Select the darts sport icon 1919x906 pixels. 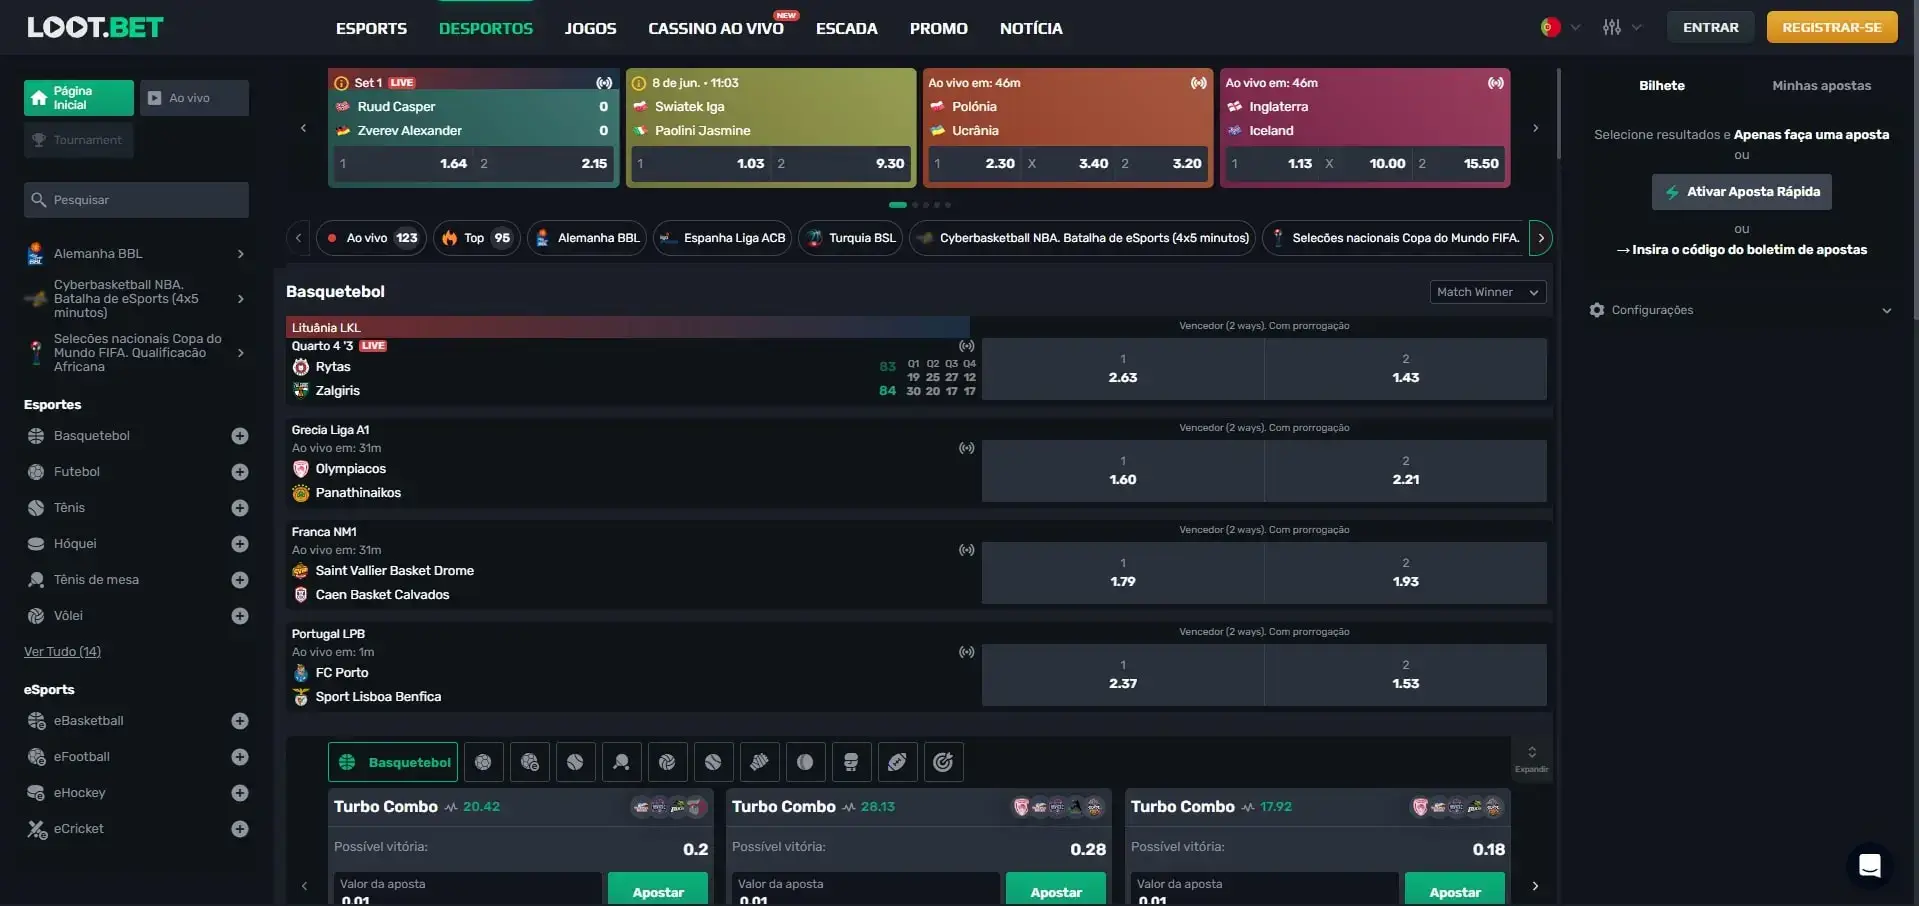point(943,761)
